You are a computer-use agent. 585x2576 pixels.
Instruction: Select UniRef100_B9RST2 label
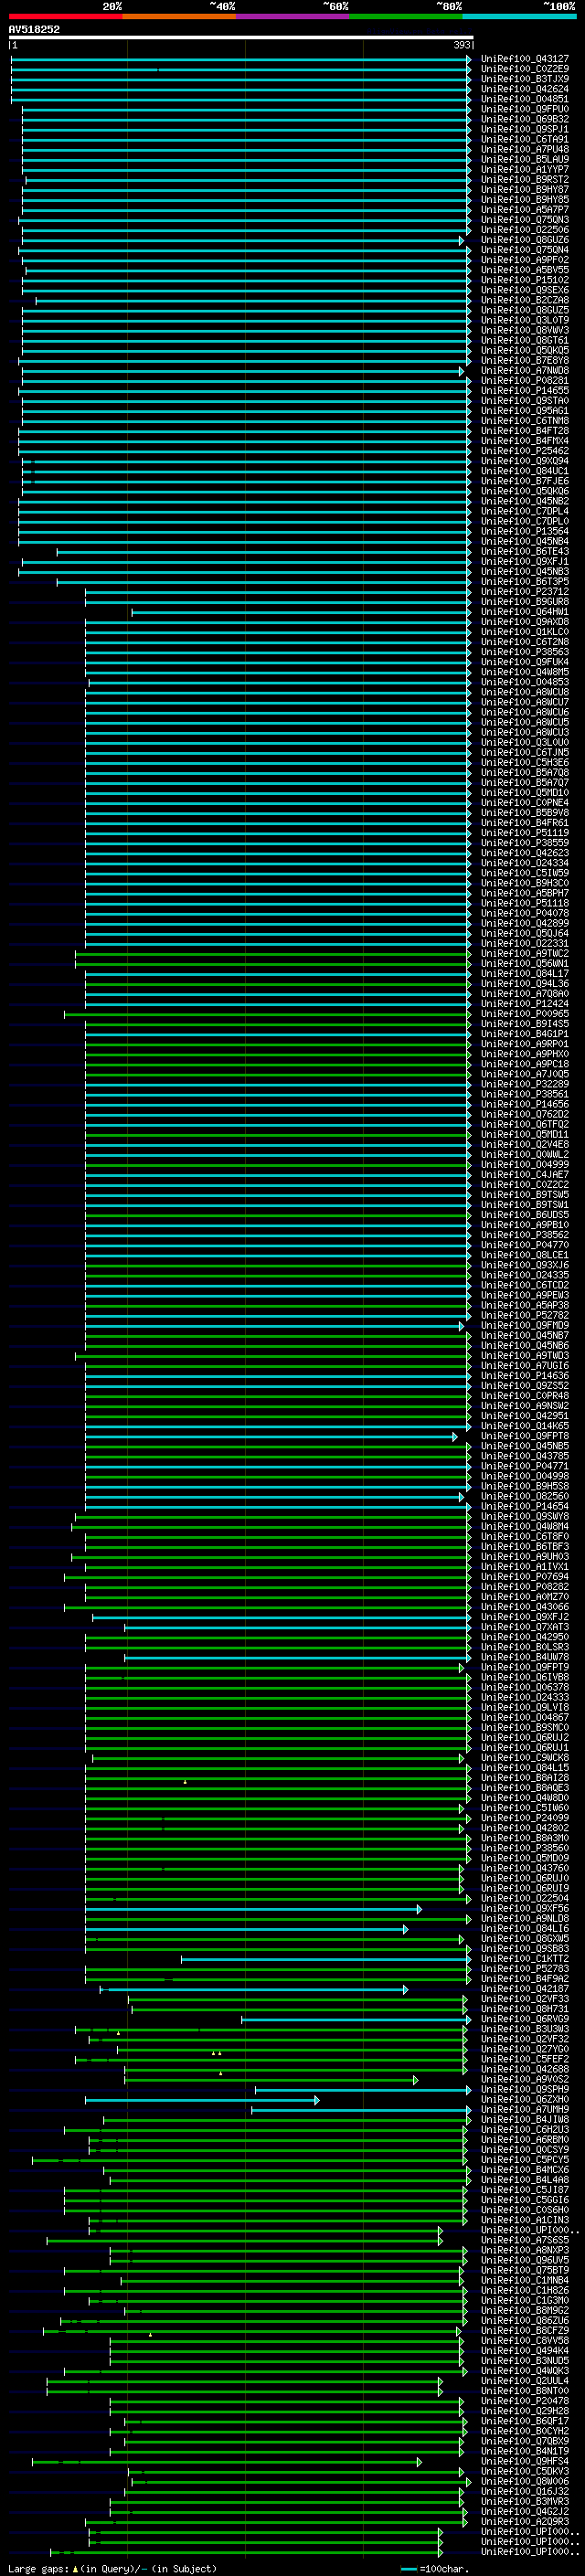525,179
